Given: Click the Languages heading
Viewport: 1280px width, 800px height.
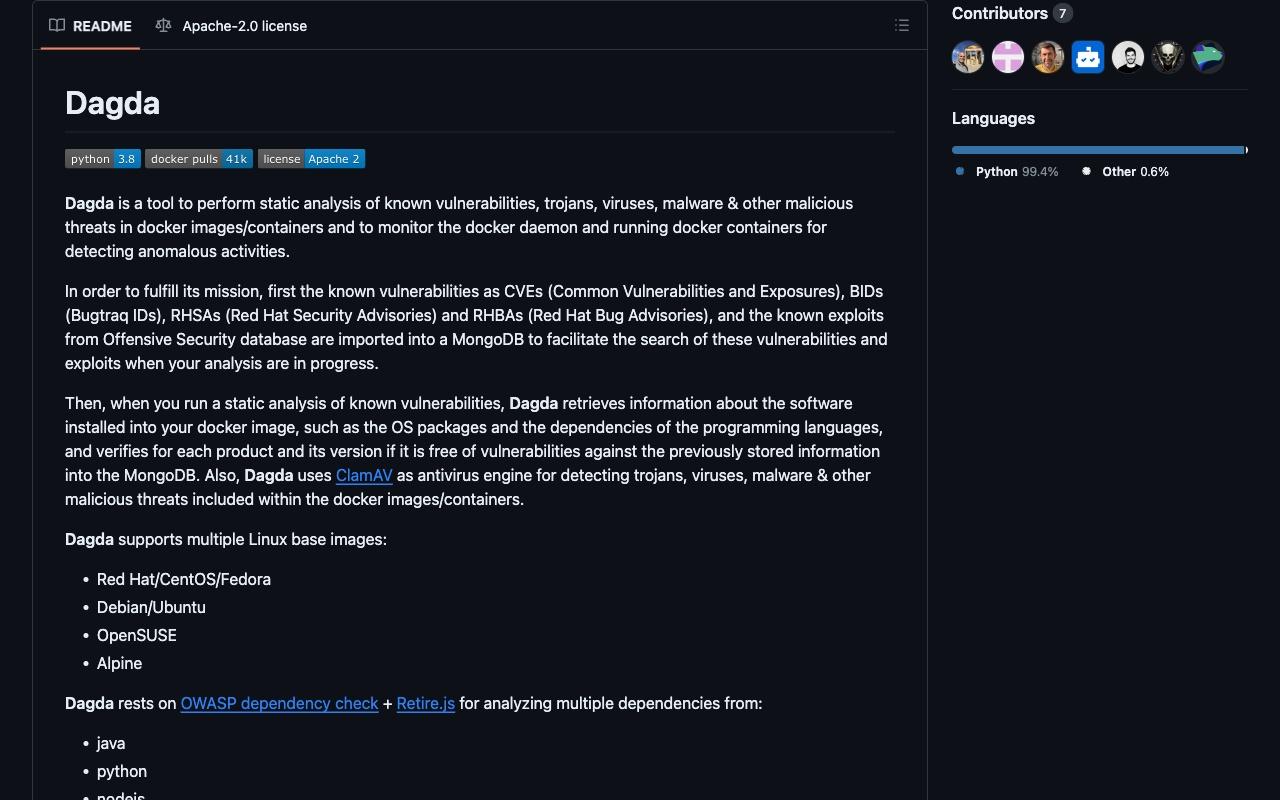Looking at the screenshot, I should [993, 118].
